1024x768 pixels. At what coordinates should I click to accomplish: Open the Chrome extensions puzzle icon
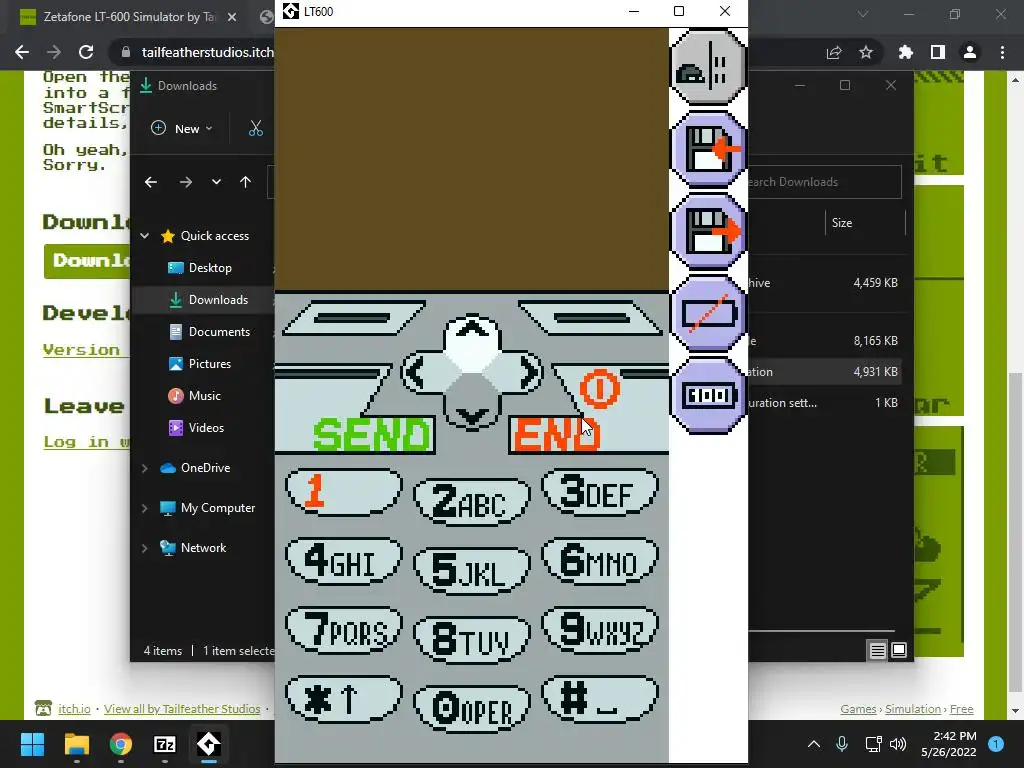tap(906, 52)
